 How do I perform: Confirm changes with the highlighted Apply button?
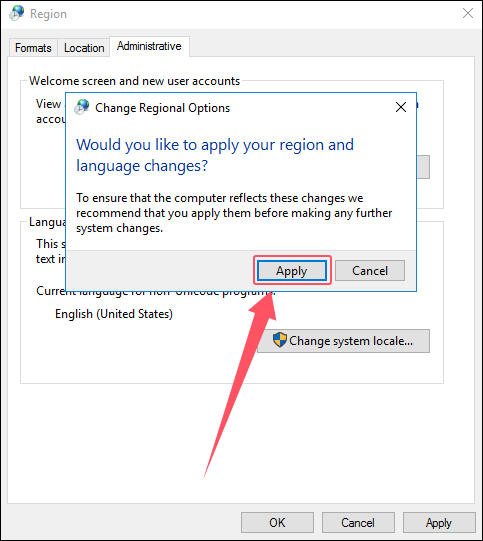(292, 270)
